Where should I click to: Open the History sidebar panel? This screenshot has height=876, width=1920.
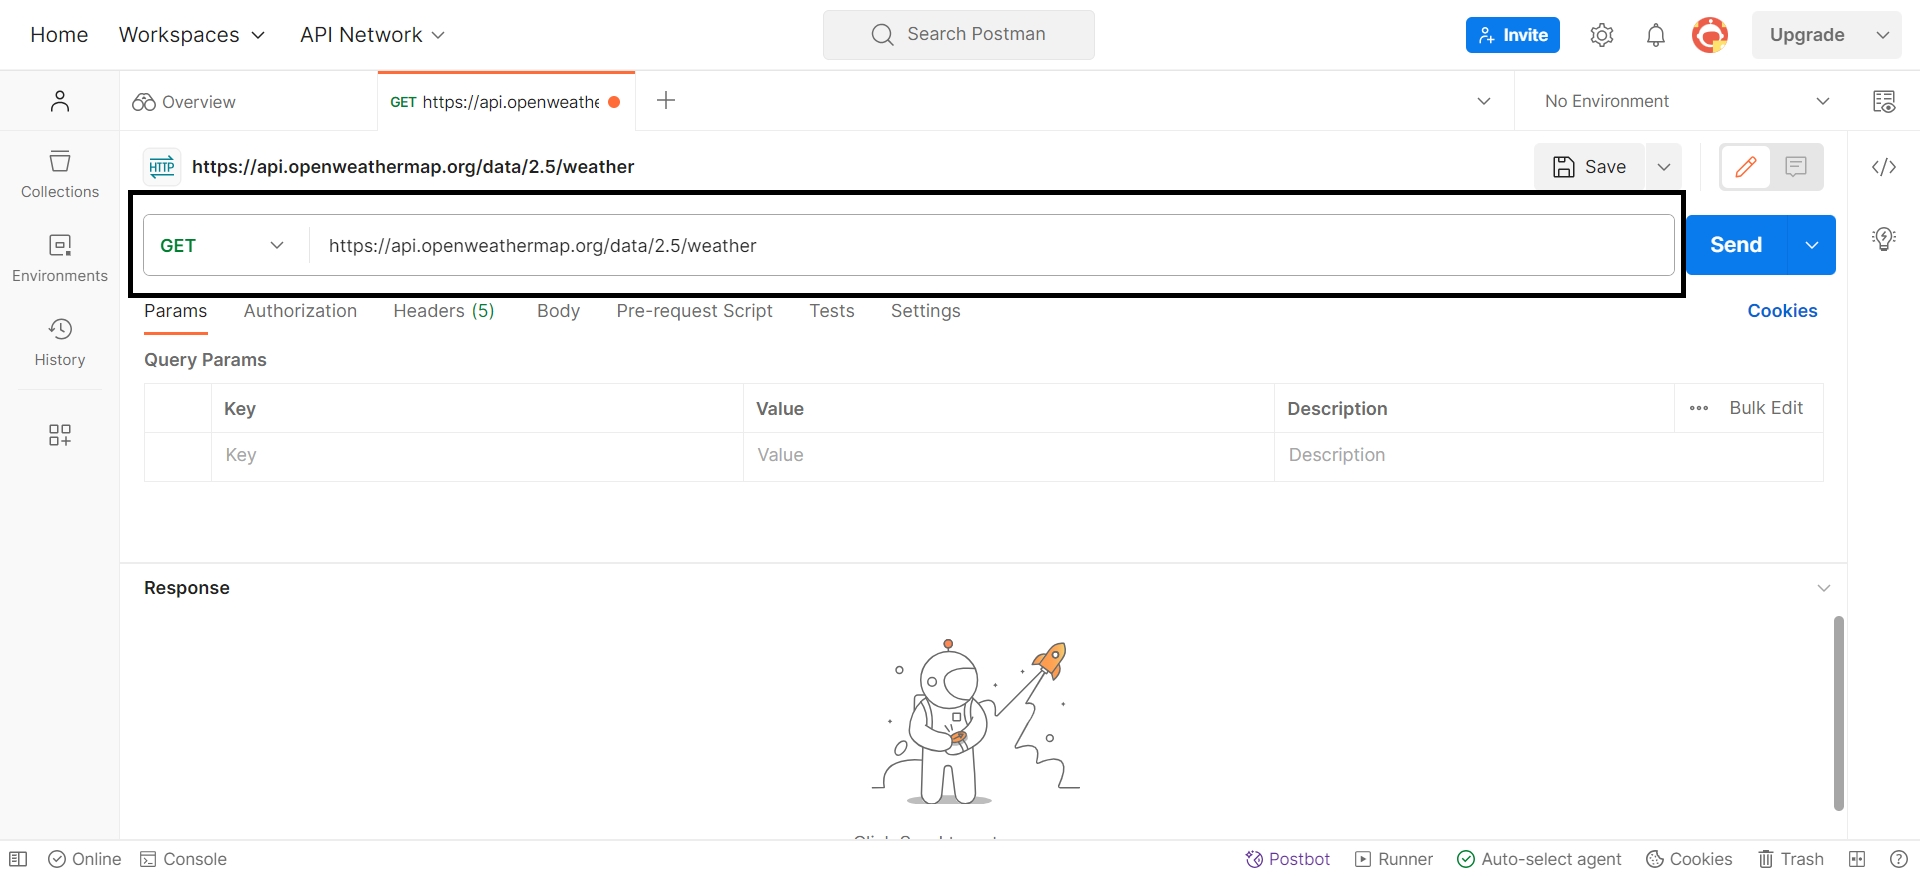tap(60, 342)
